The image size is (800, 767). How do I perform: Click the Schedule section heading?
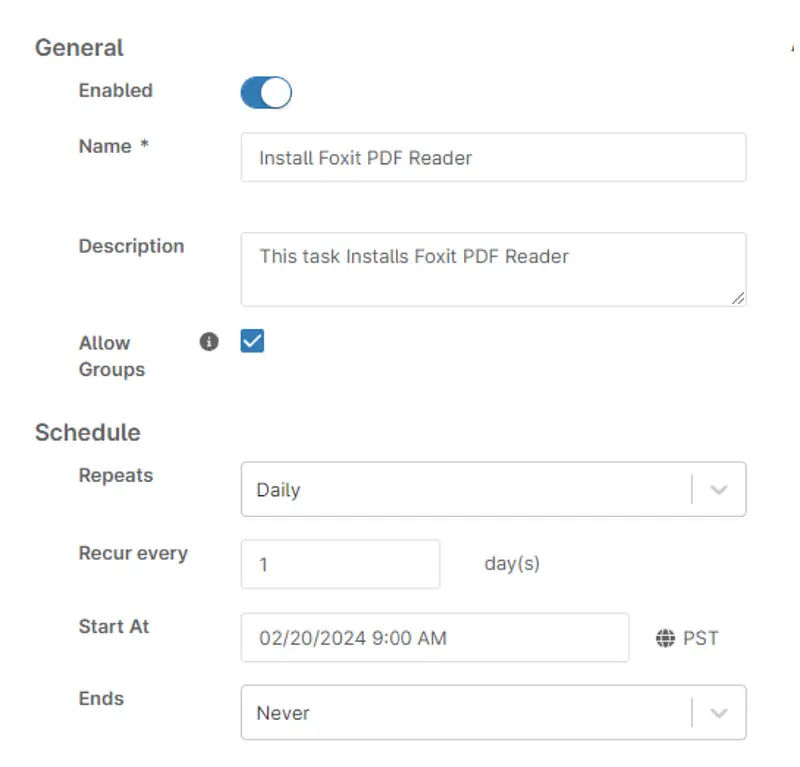point(87,433)
